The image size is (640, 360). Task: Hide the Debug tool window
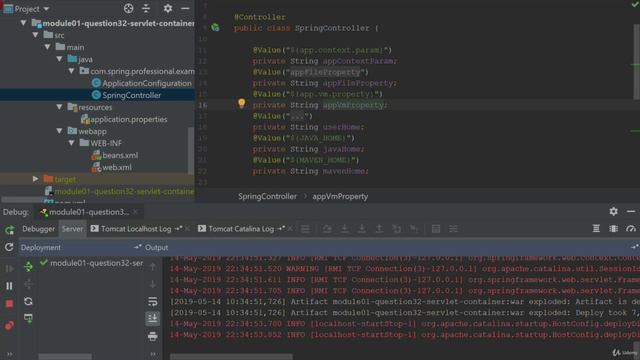point(631,211)
